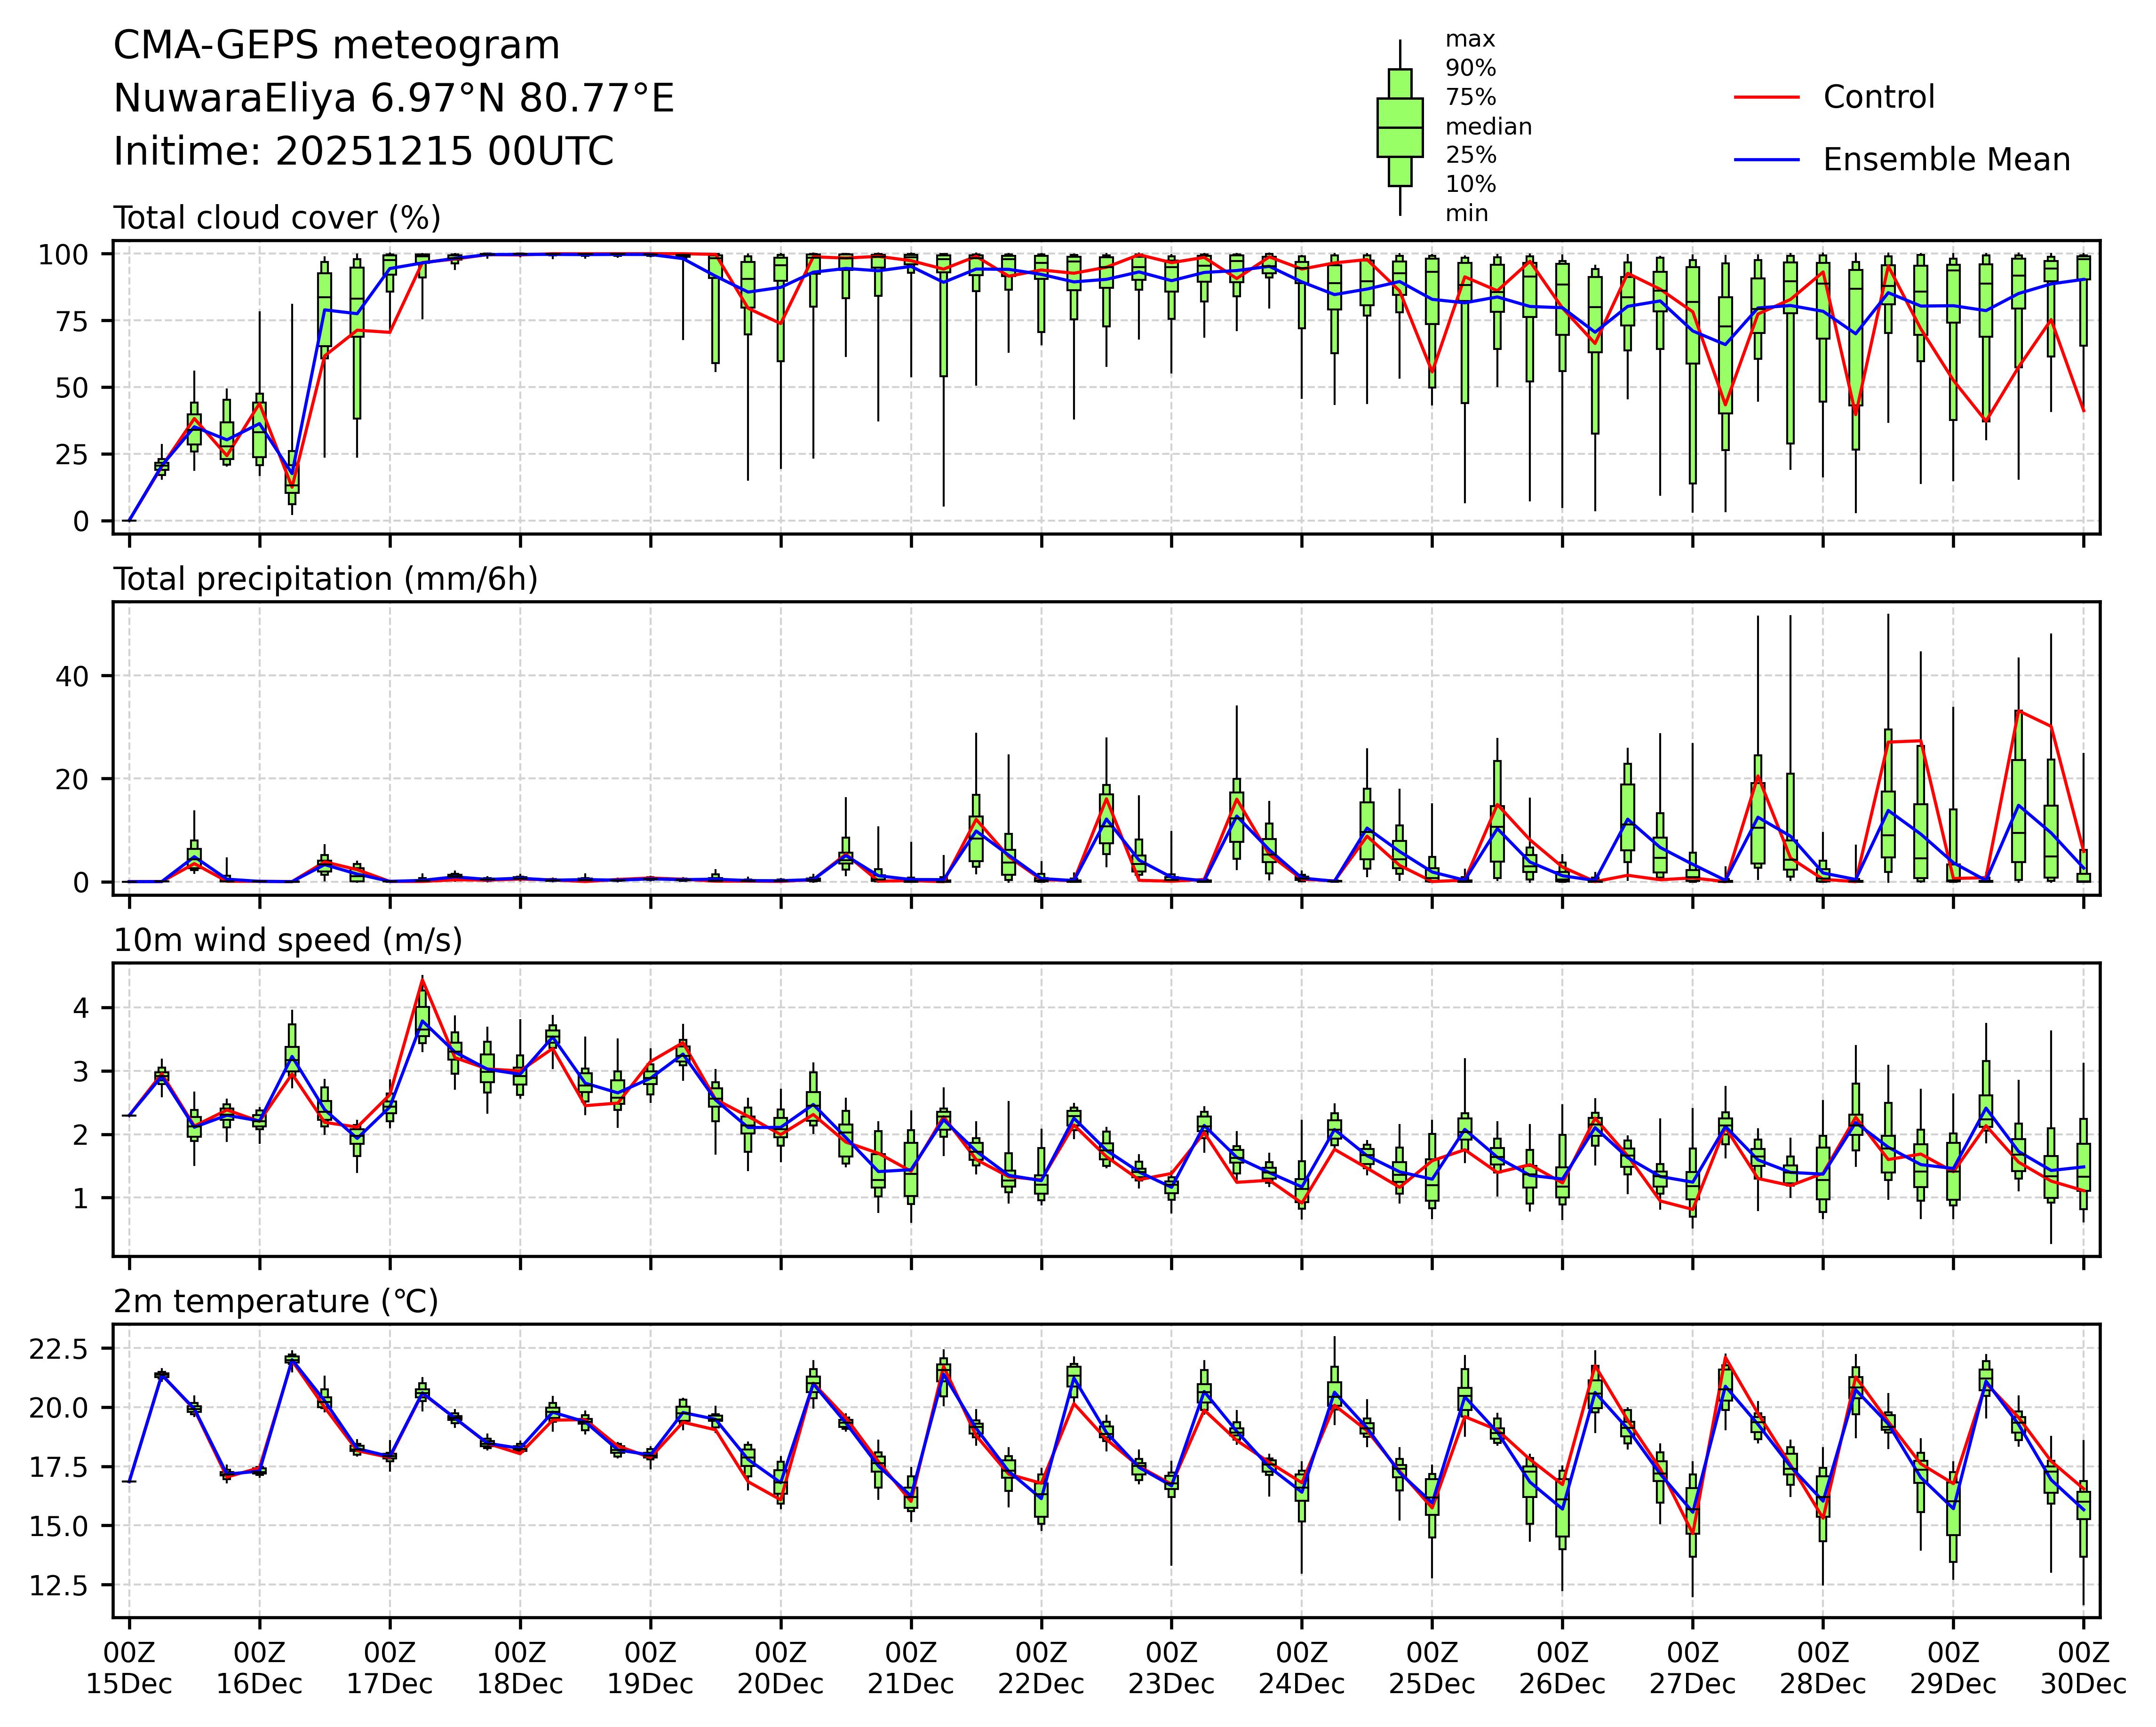Click the 00Z 30Dec axis label
Screen dimensions: 2156x1727
[2083, 1669]
